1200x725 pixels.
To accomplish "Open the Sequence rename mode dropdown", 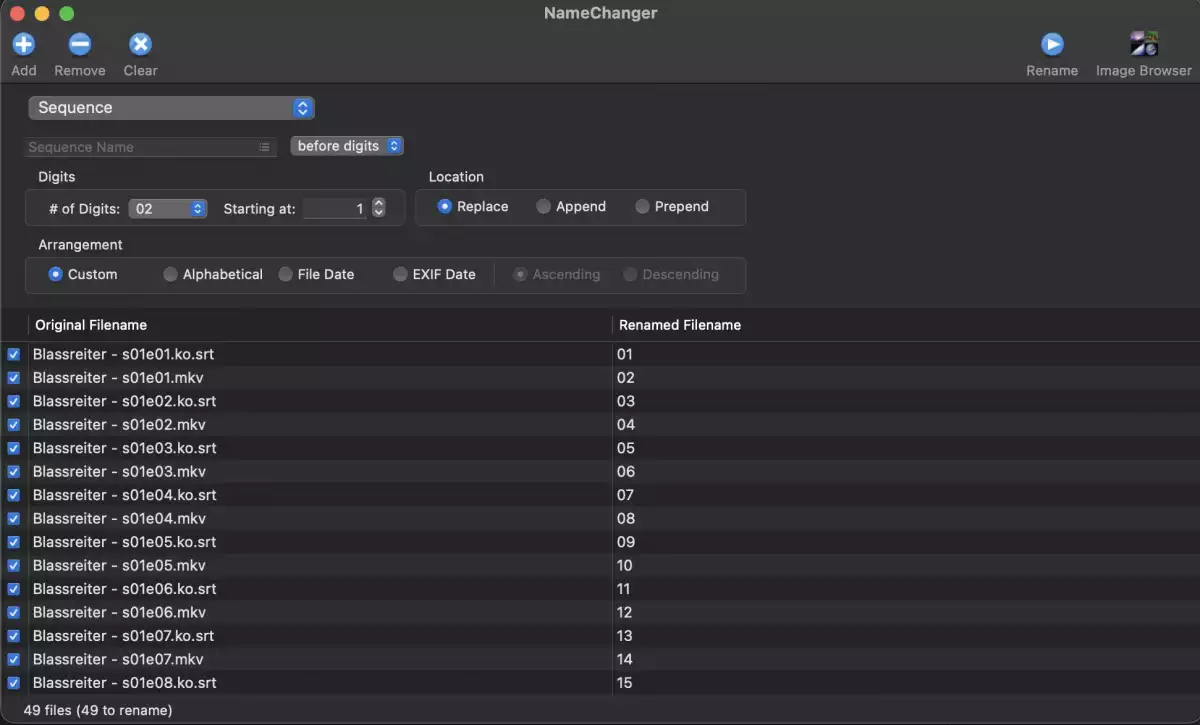I will coord(171,108).
